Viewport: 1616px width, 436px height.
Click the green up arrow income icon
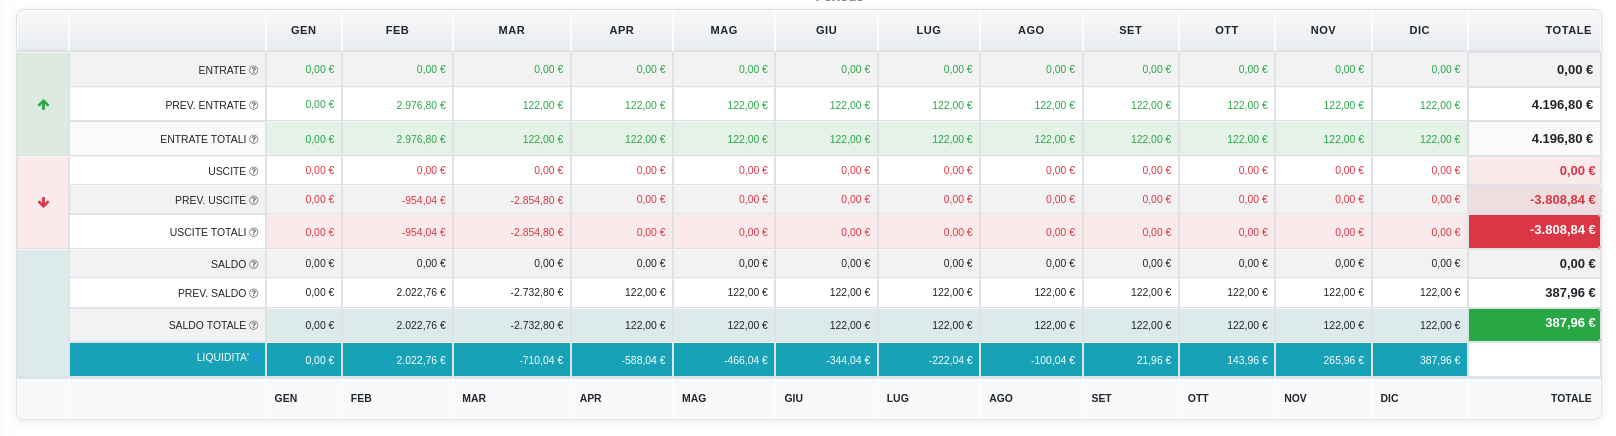43,104
